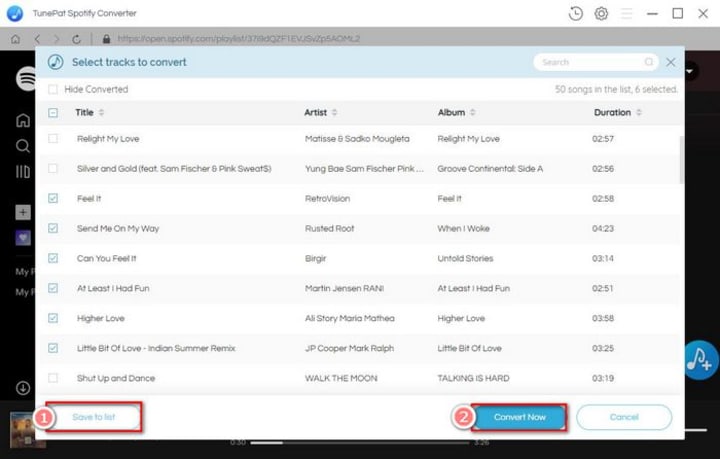The height and width of the screenshot is (459, 720).
Task: Open settings via the gear icon
Action: coord(601,13)
